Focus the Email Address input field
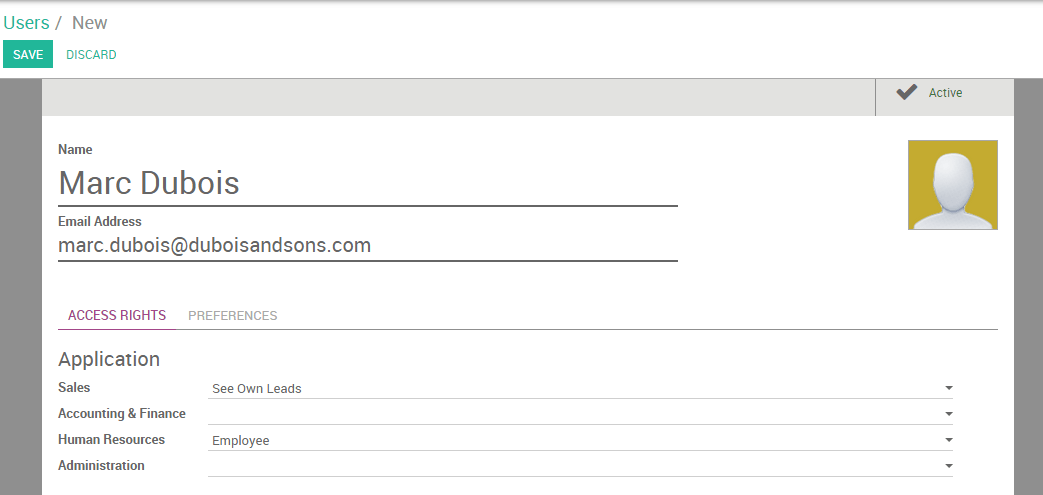Viewport: 1043px width, 495px height. [x=367, y=246]
